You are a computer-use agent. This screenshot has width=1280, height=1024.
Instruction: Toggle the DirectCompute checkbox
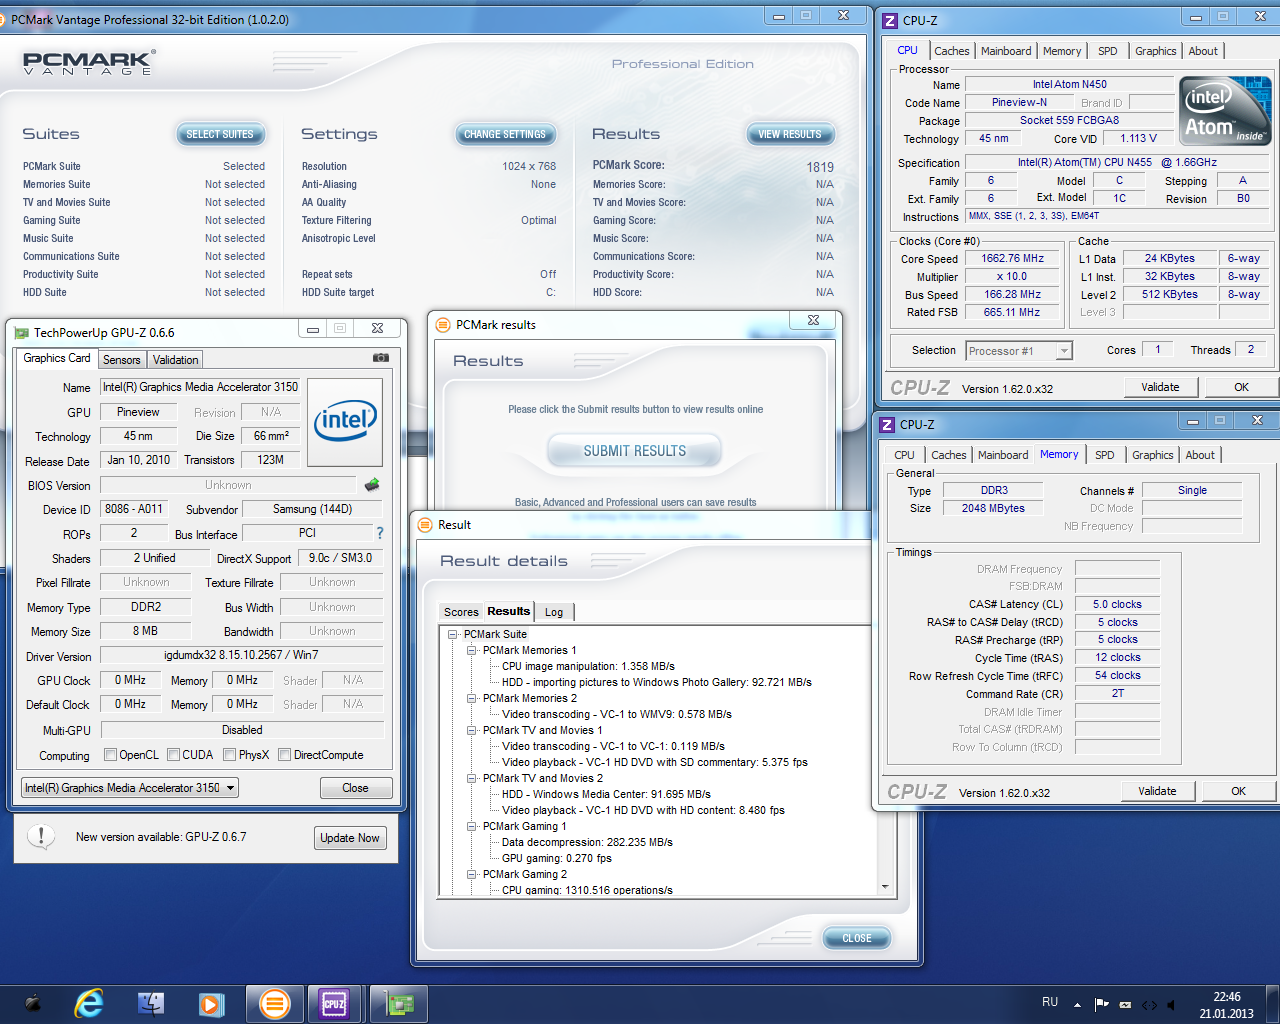285,755
